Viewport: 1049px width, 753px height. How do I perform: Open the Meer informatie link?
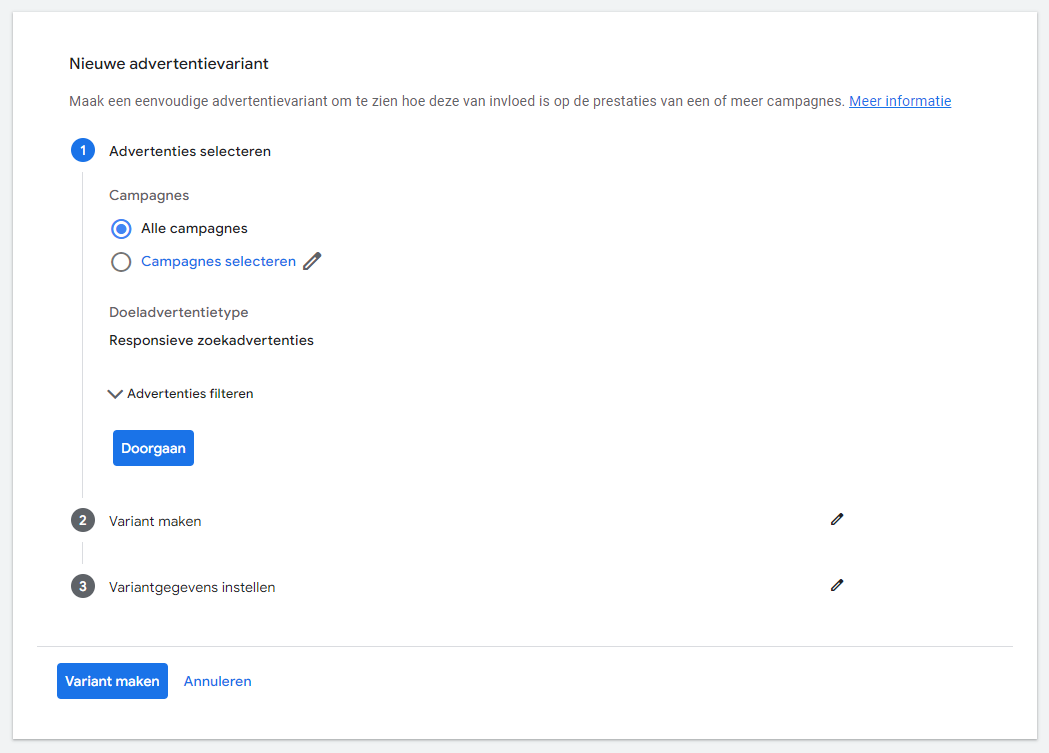pyautogui.click(x=900, y=101)
